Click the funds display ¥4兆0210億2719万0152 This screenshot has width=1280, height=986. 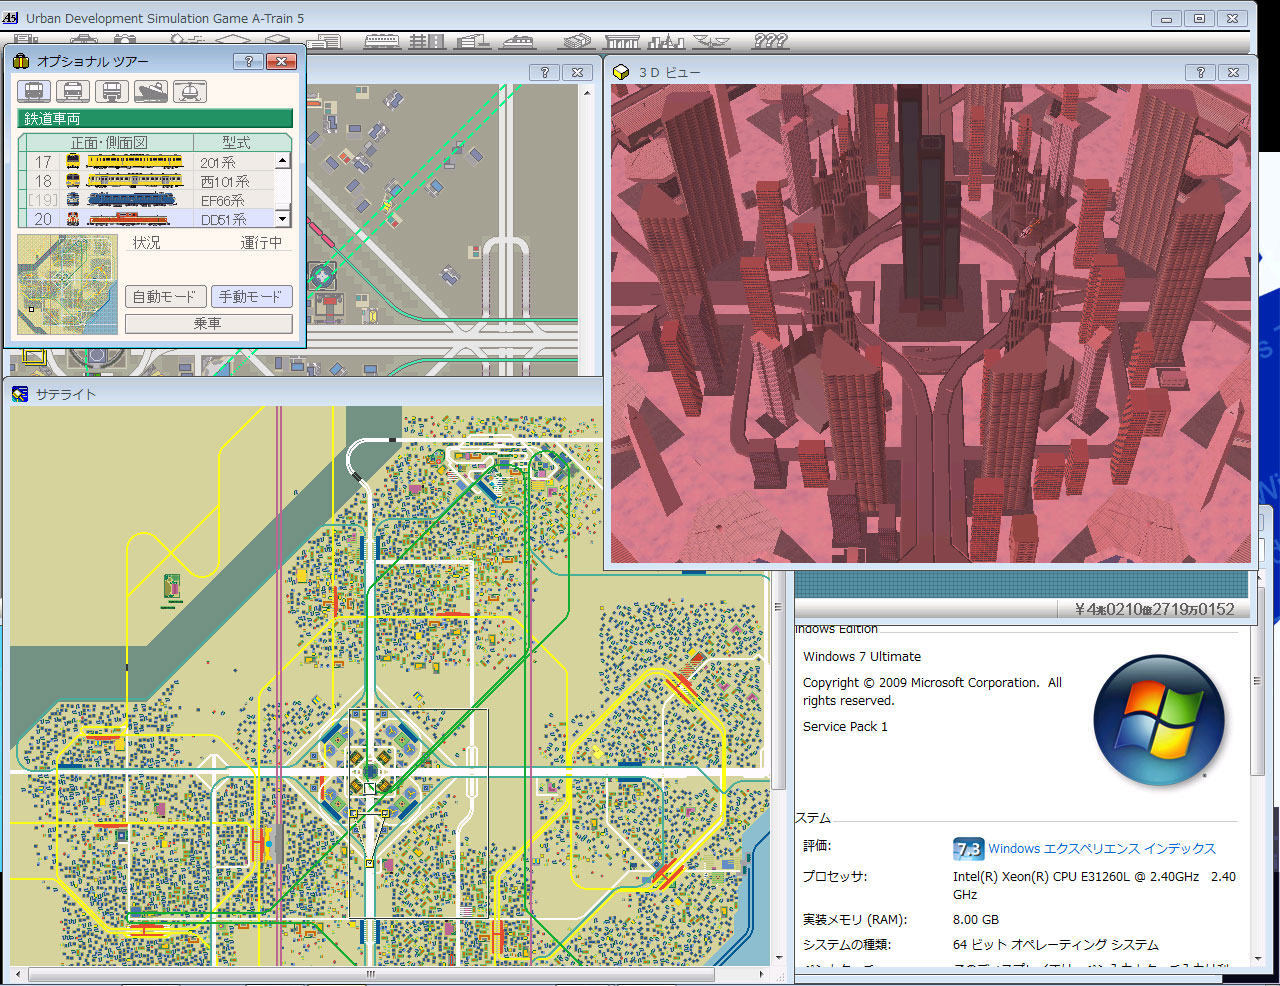point(1154,609)
